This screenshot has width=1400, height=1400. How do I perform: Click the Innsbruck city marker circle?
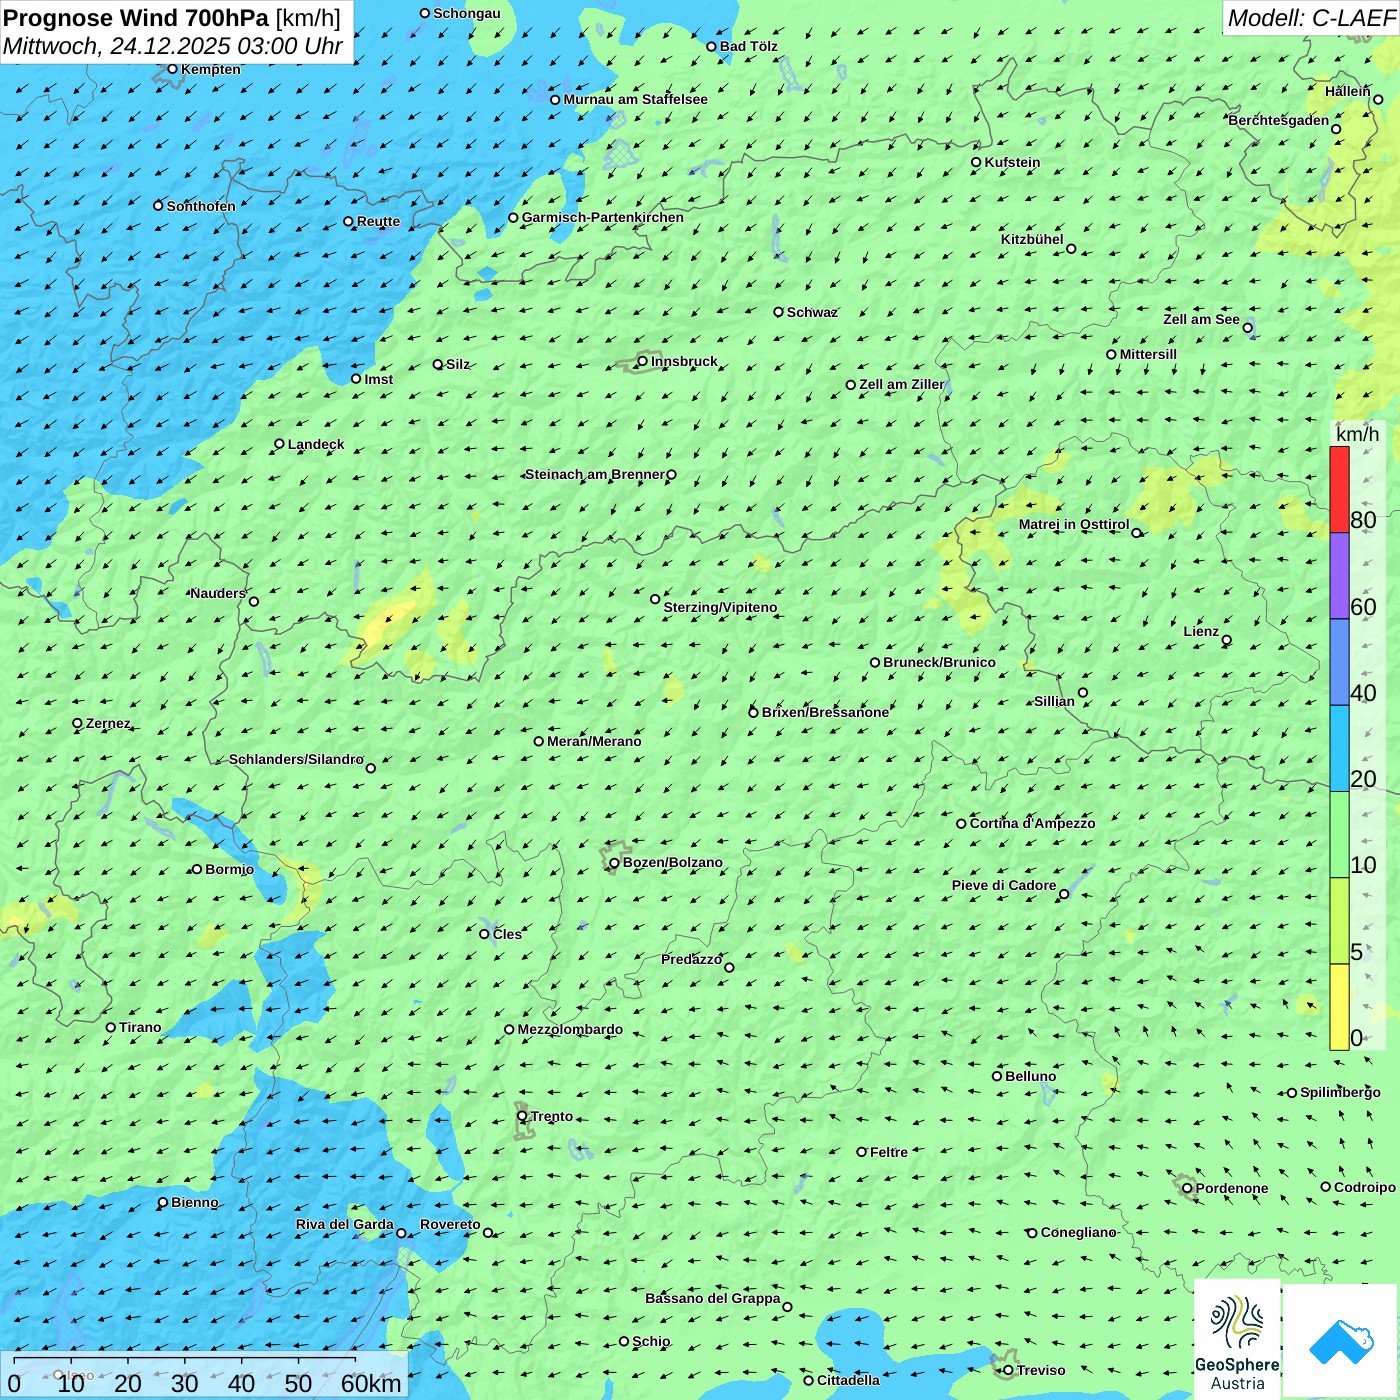(643, 361)
